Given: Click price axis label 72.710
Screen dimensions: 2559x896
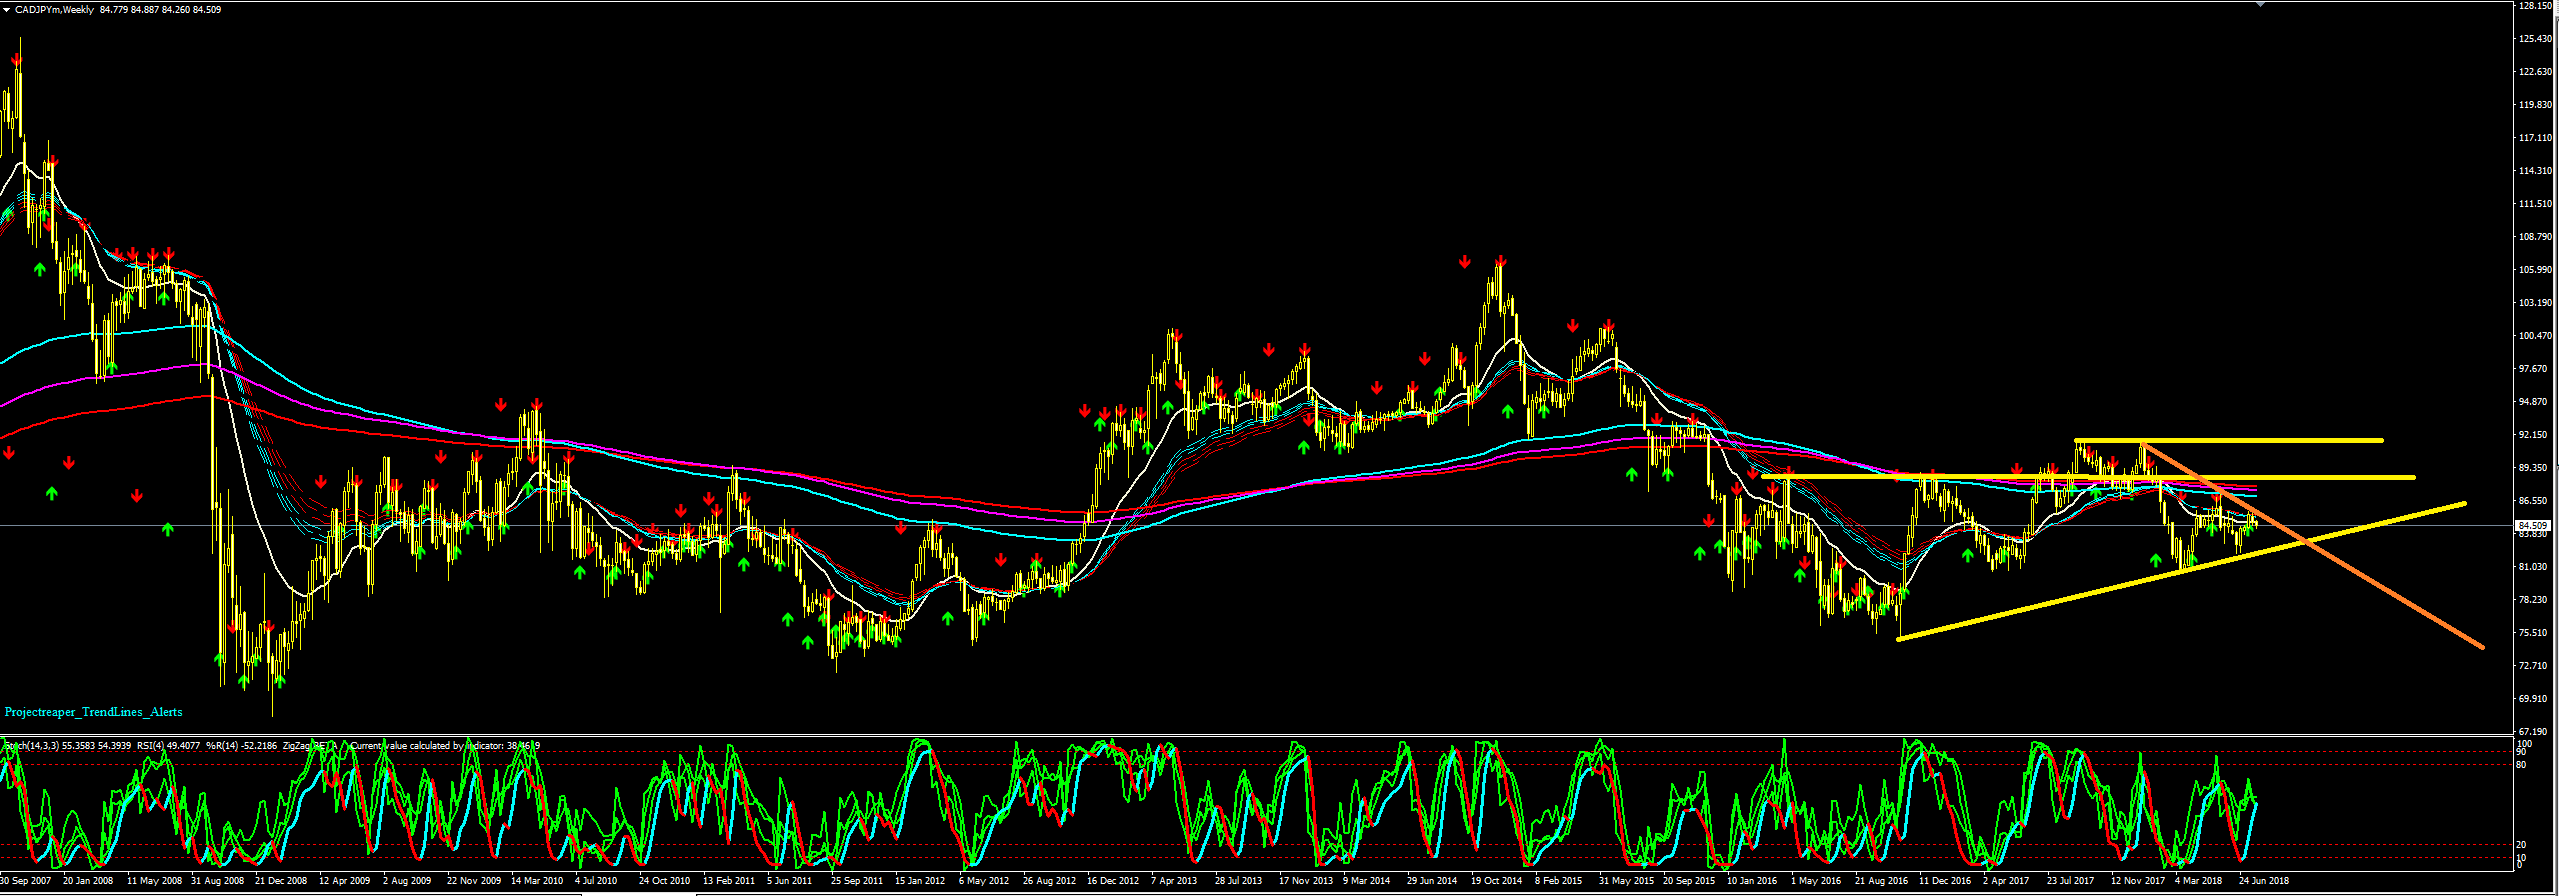Looking at the screenshot, I should pyautogui.click(x=2535, y=666).
